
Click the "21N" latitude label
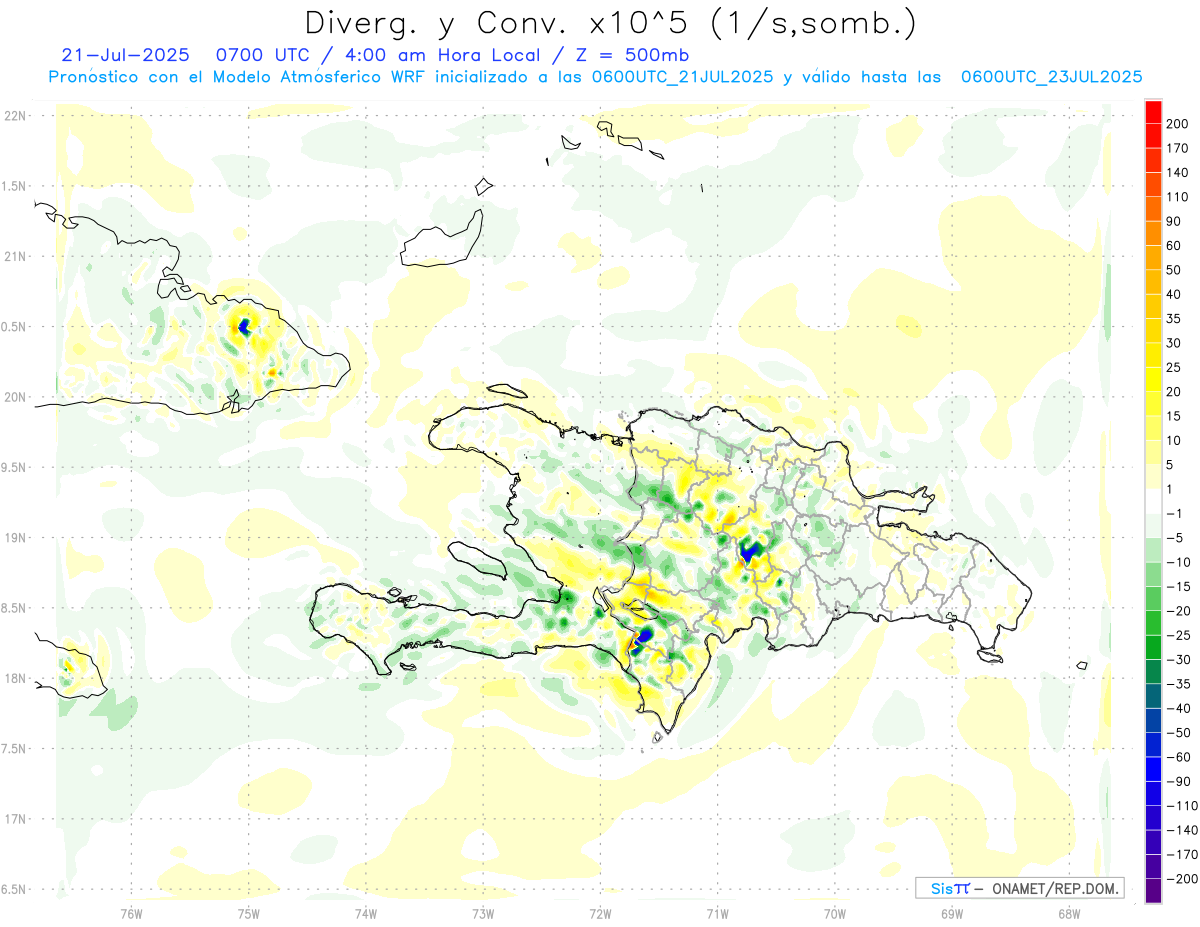click(15, 256)
